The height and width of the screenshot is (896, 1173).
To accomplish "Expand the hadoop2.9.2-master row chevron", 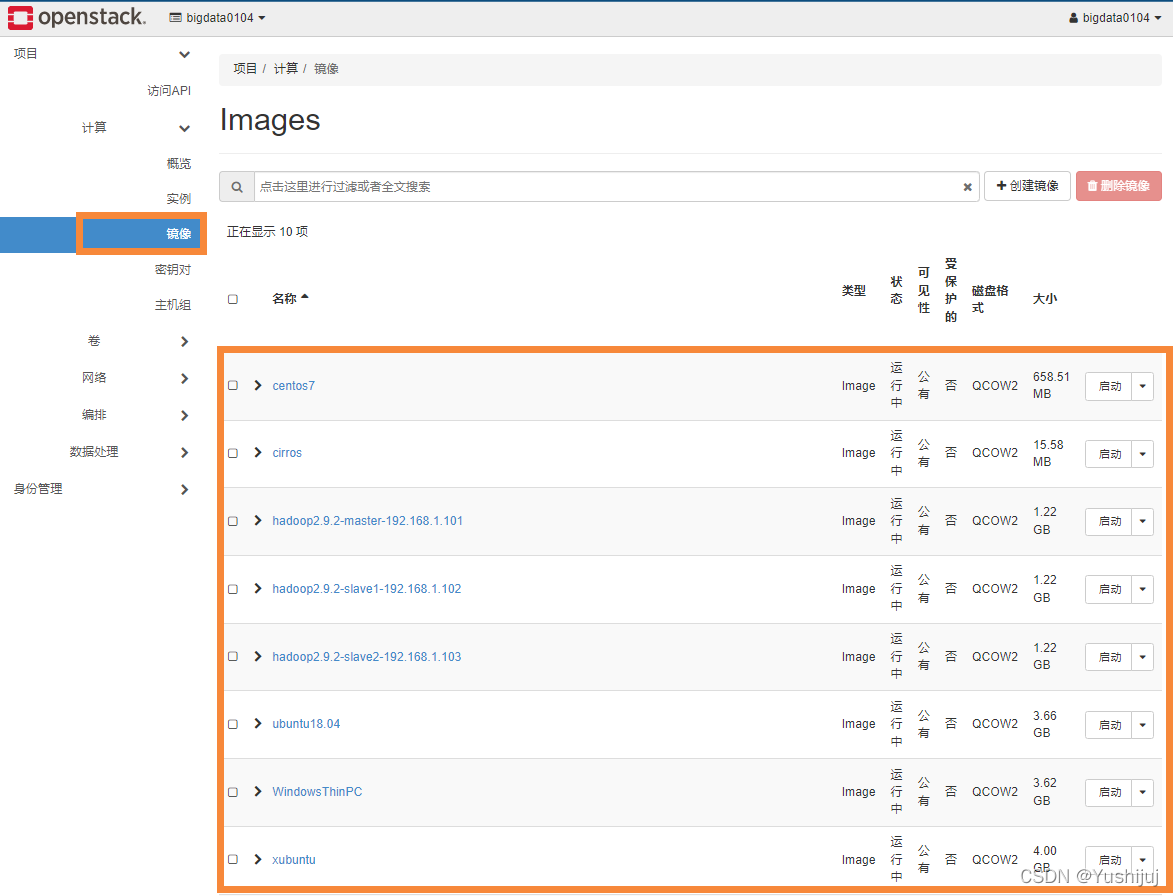I will (x=258, y=521).
